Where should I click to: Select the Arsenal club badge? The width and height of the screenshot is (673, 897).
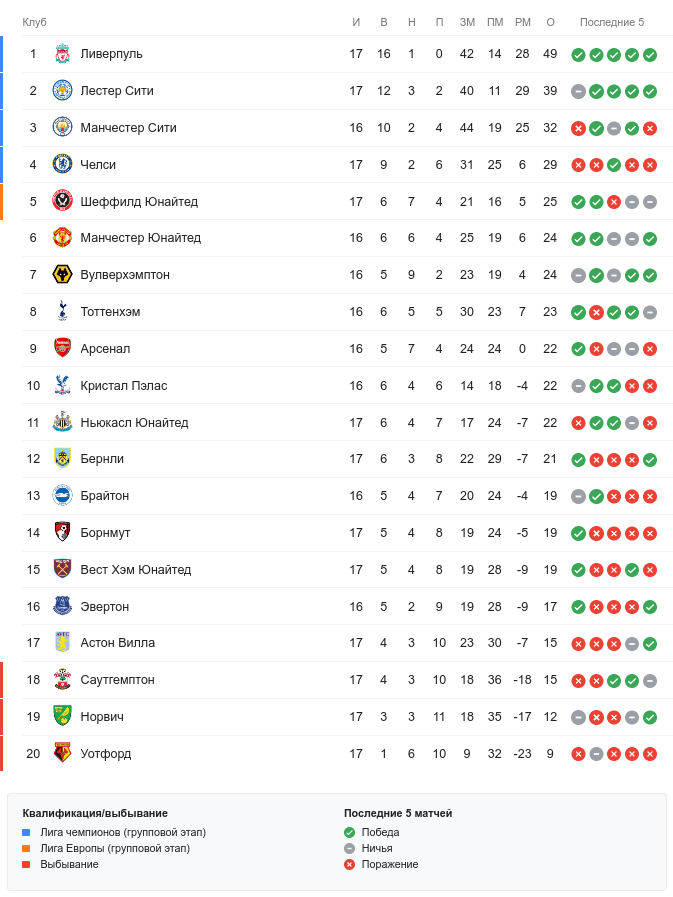tap(62, 349)
